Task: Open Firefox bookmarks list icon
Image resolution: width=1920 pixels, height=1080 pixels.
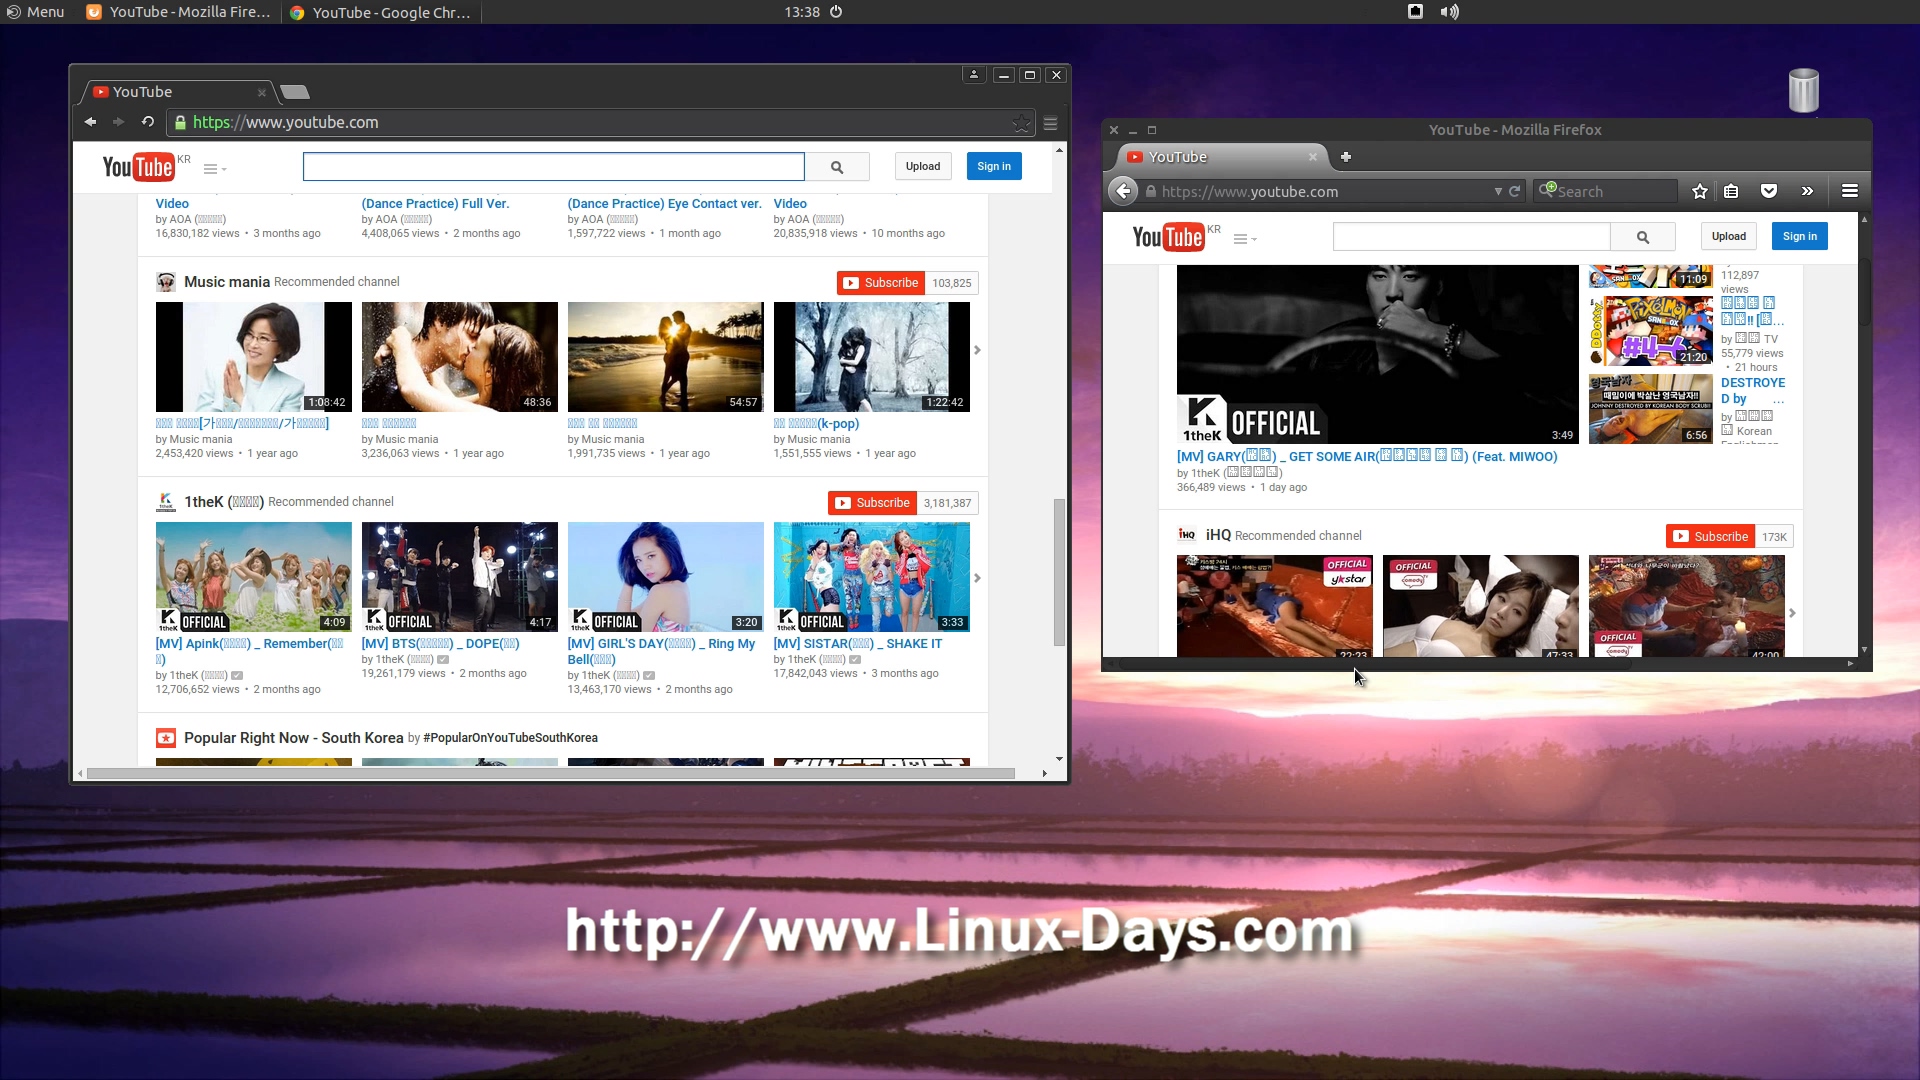Action: click(1731, 191)
